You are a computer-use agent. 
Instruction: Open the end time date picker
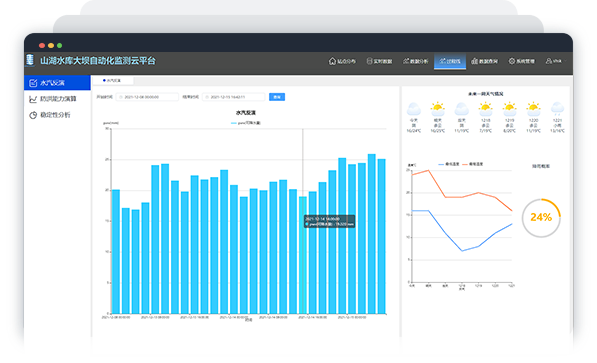tap(233, 97)
